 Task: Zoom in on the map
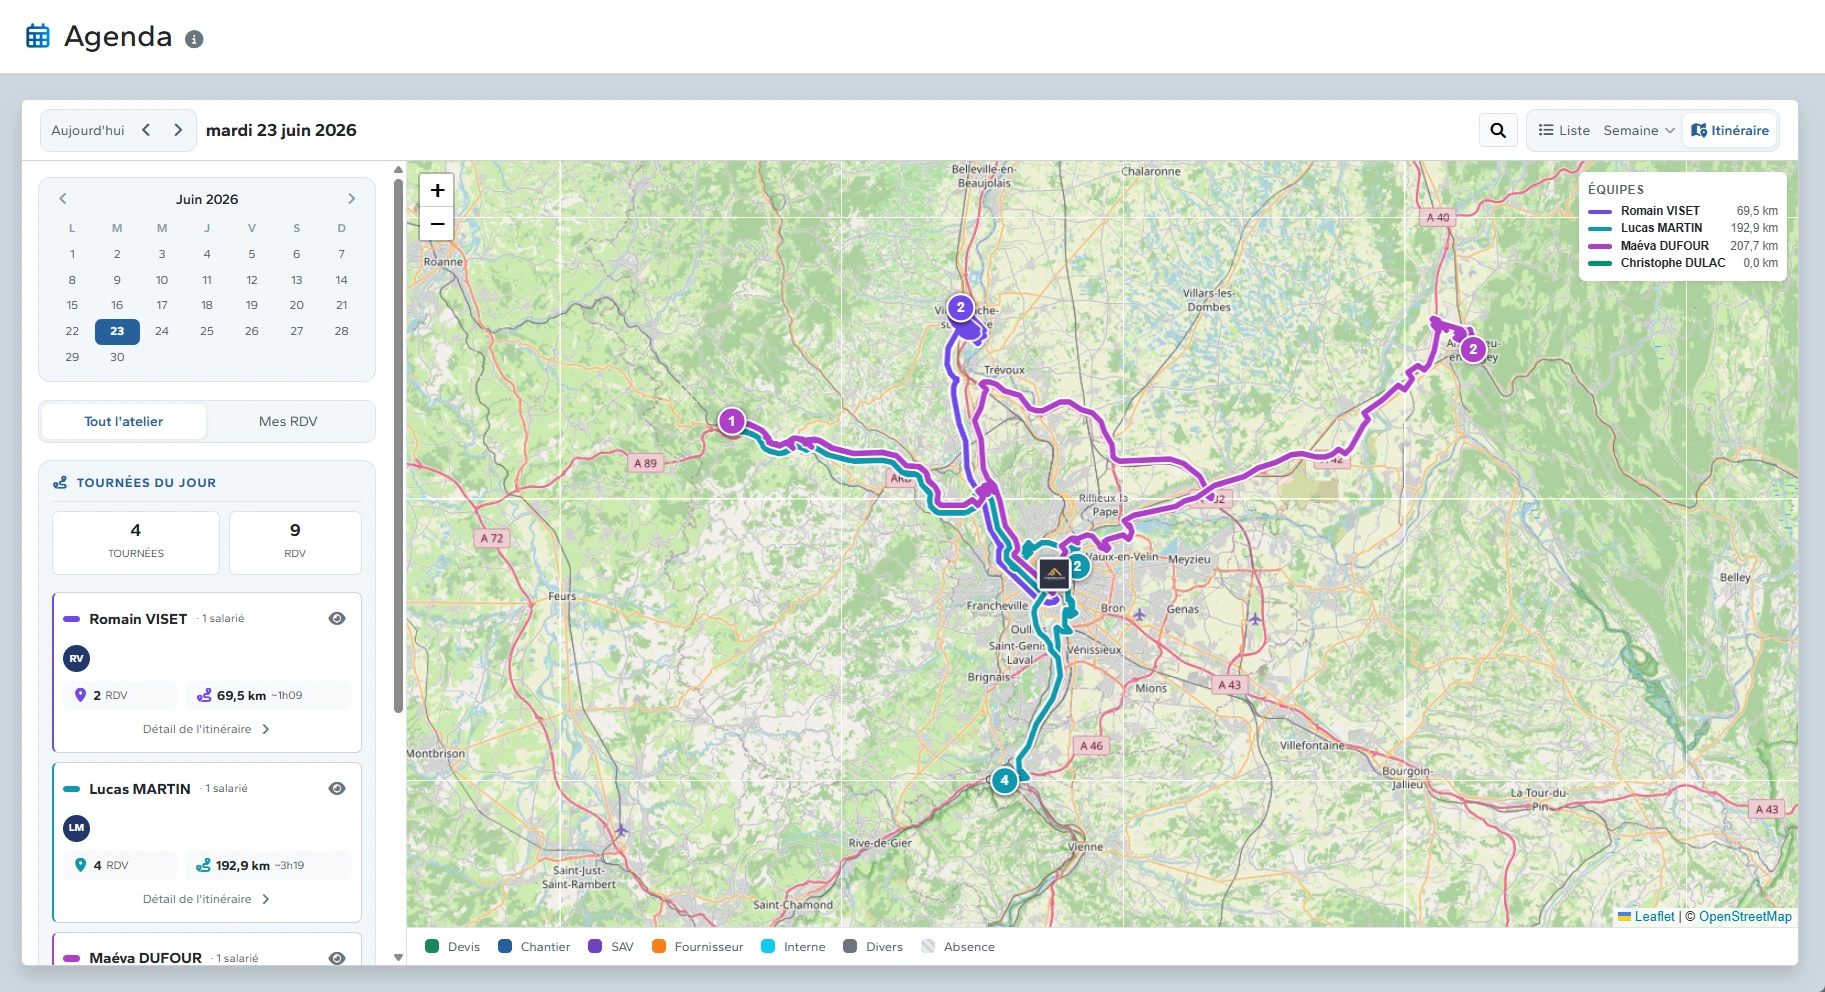coord(437,190)
